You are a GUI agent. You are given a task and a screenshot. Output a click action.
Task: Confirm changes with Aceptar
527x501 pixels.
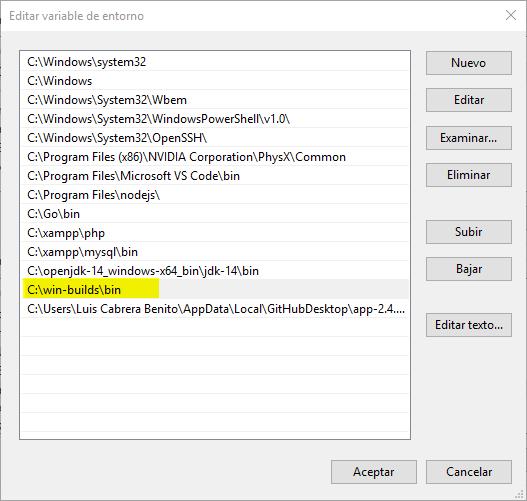[373, 472]
